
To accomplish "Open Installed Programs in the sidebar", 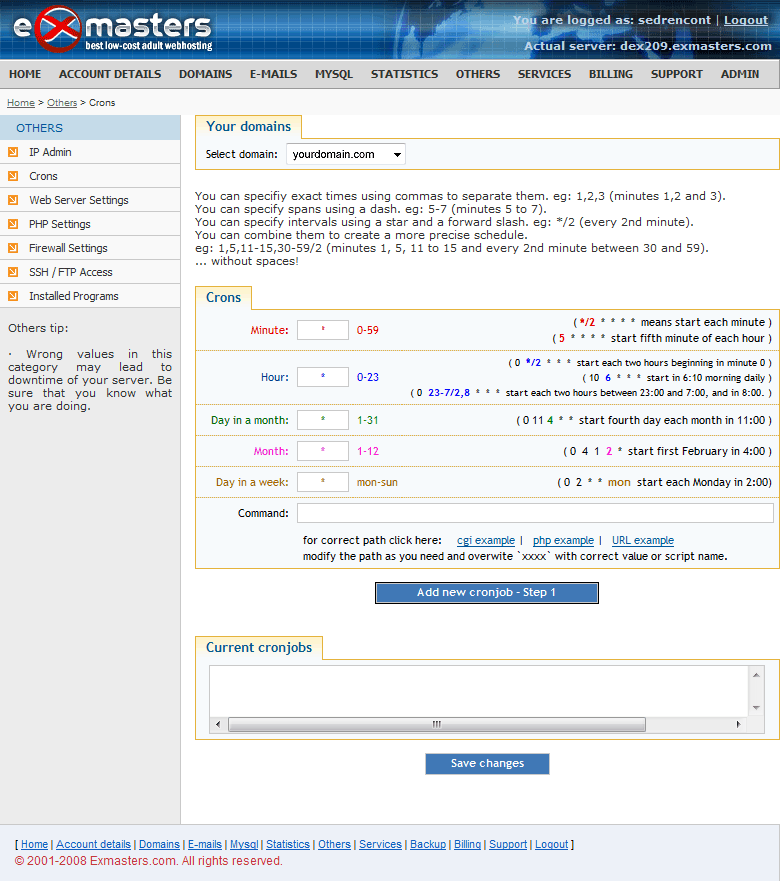I will (x=74, y=296).
